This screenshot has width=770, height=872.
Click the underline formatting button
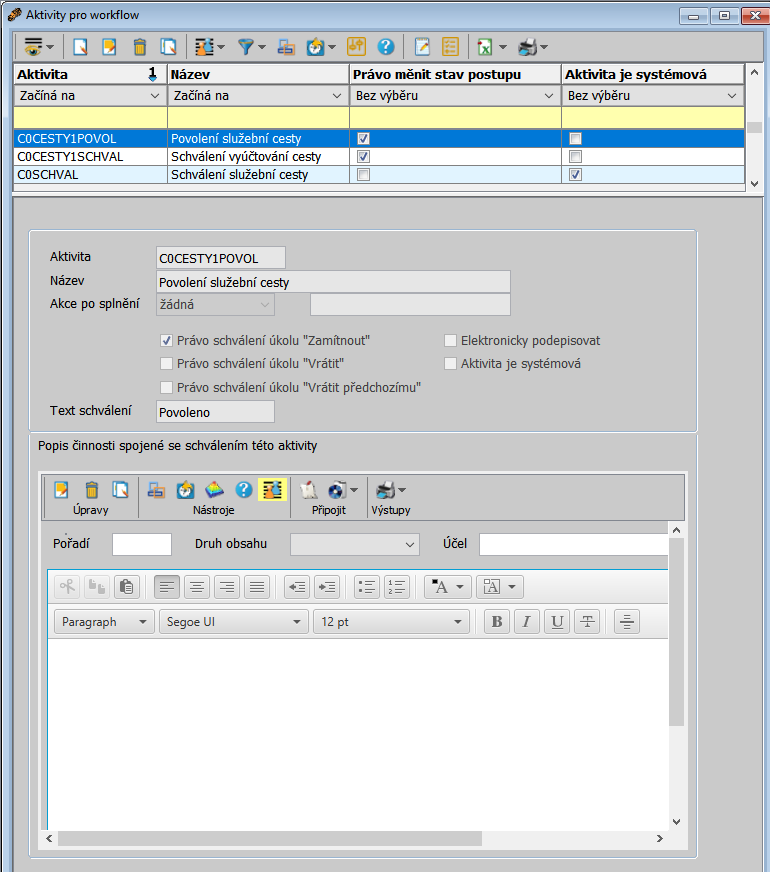[557, 622]
